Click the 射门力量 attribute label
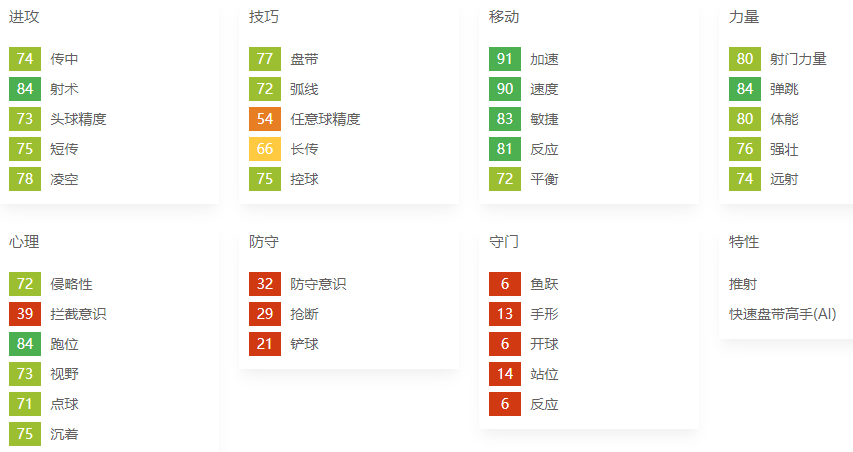853x452 pixels. 798,59
